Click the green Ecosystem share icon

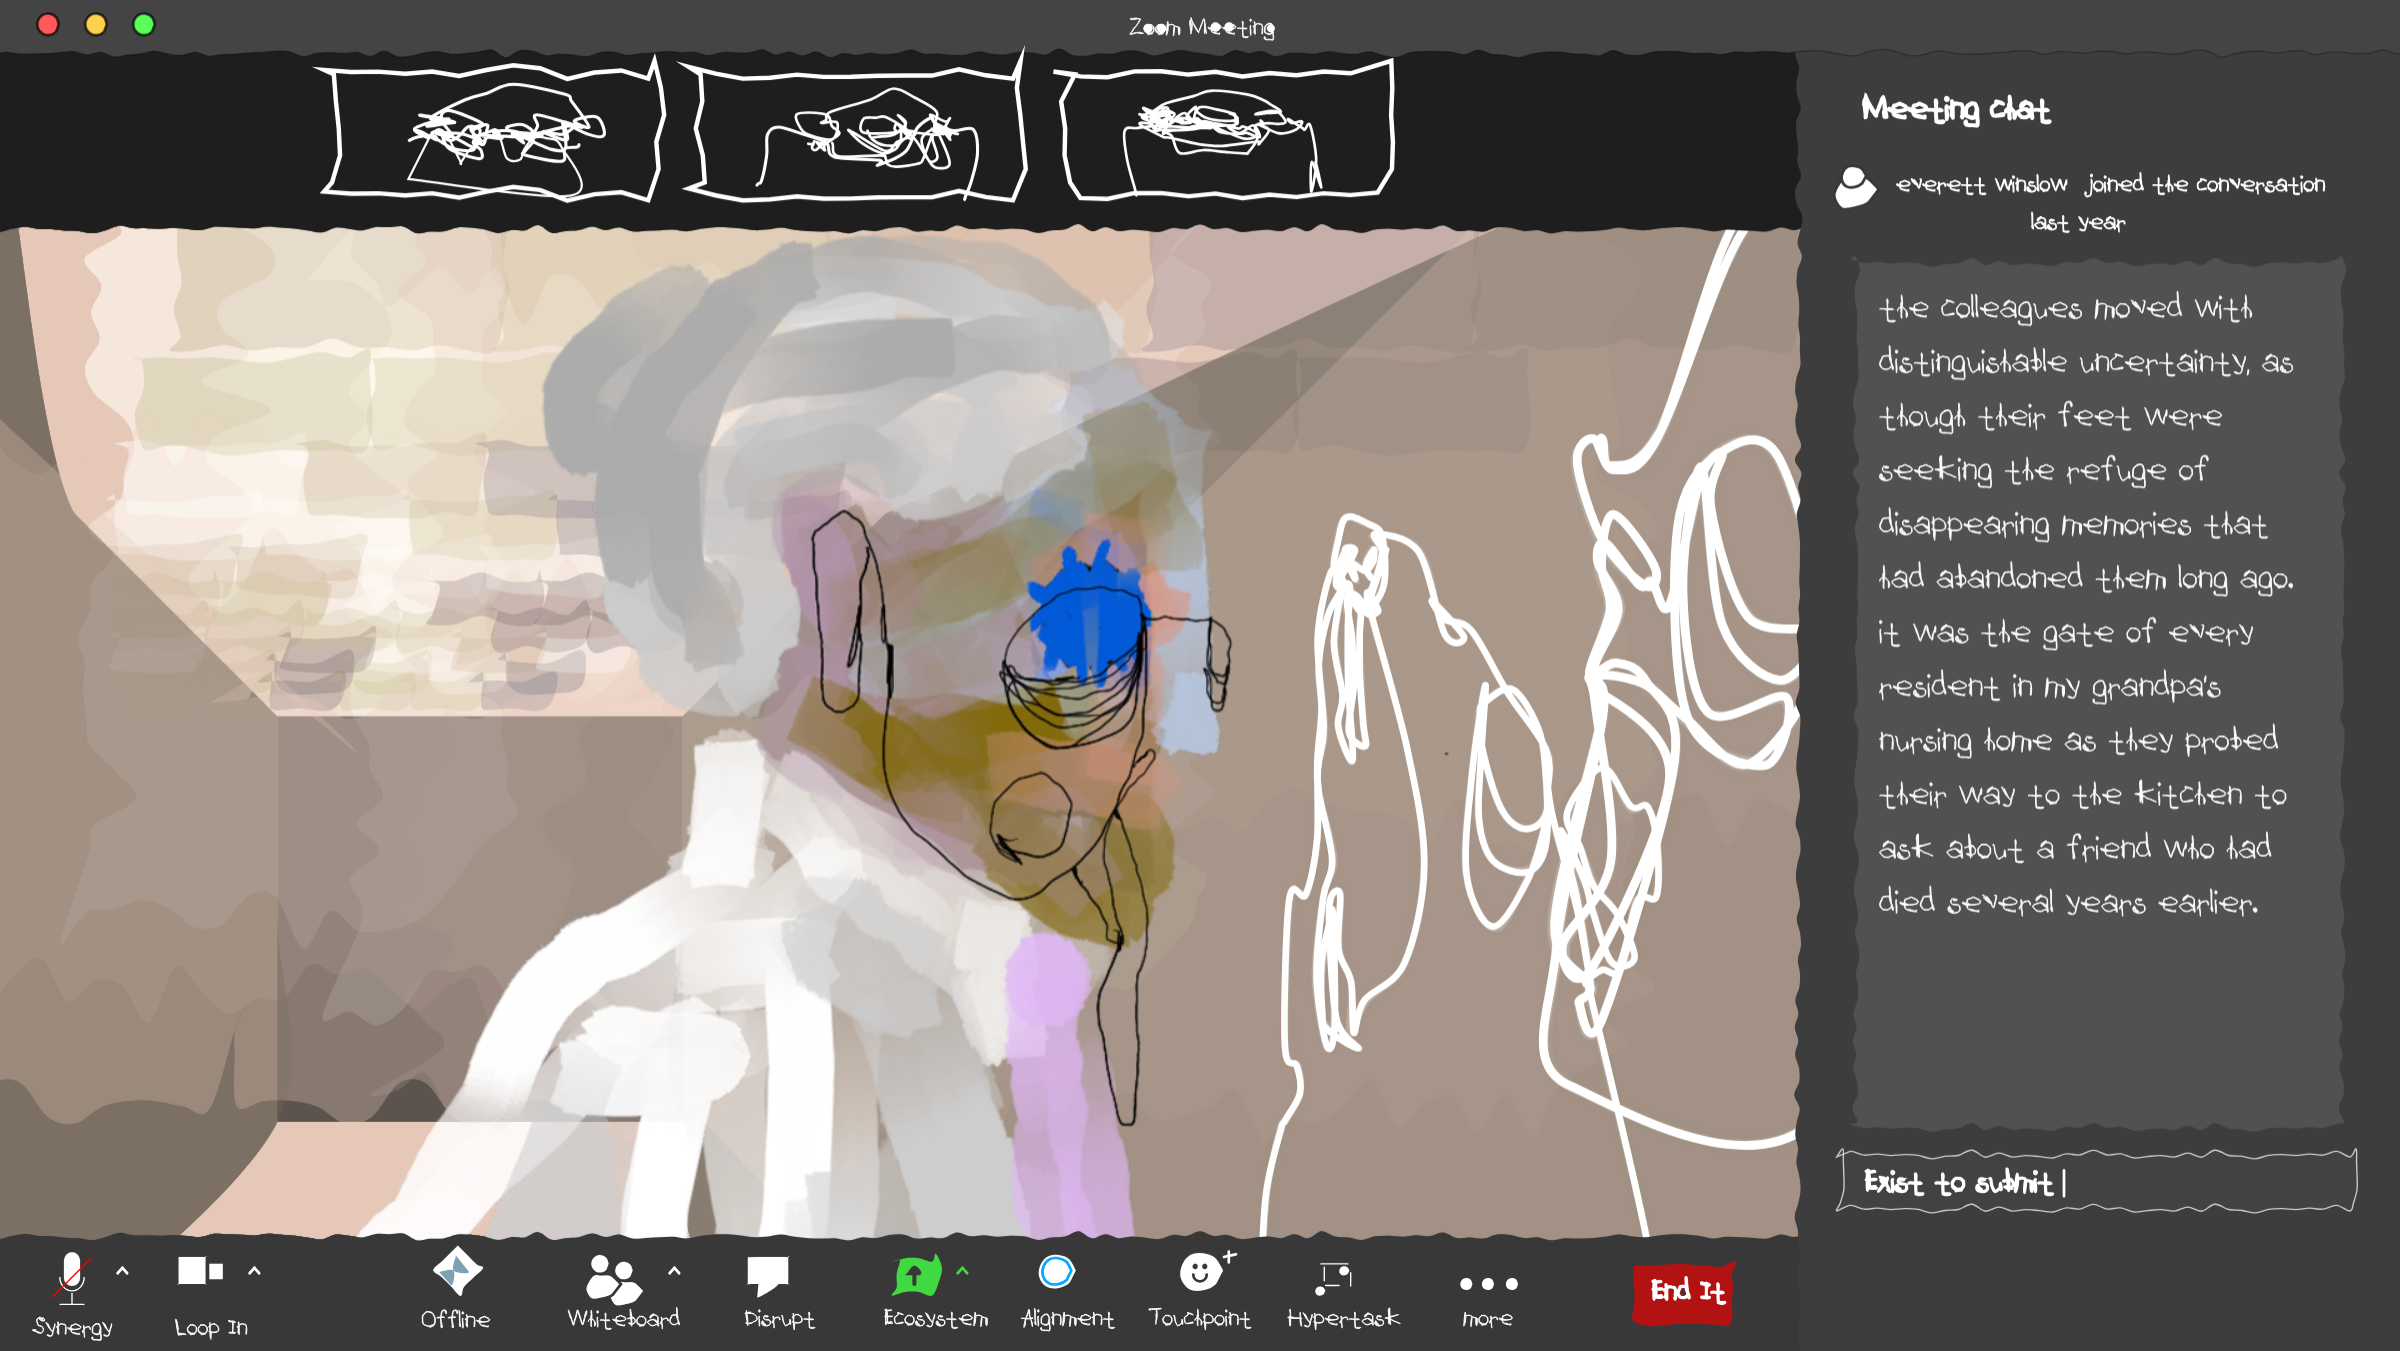pos(916,1276)
